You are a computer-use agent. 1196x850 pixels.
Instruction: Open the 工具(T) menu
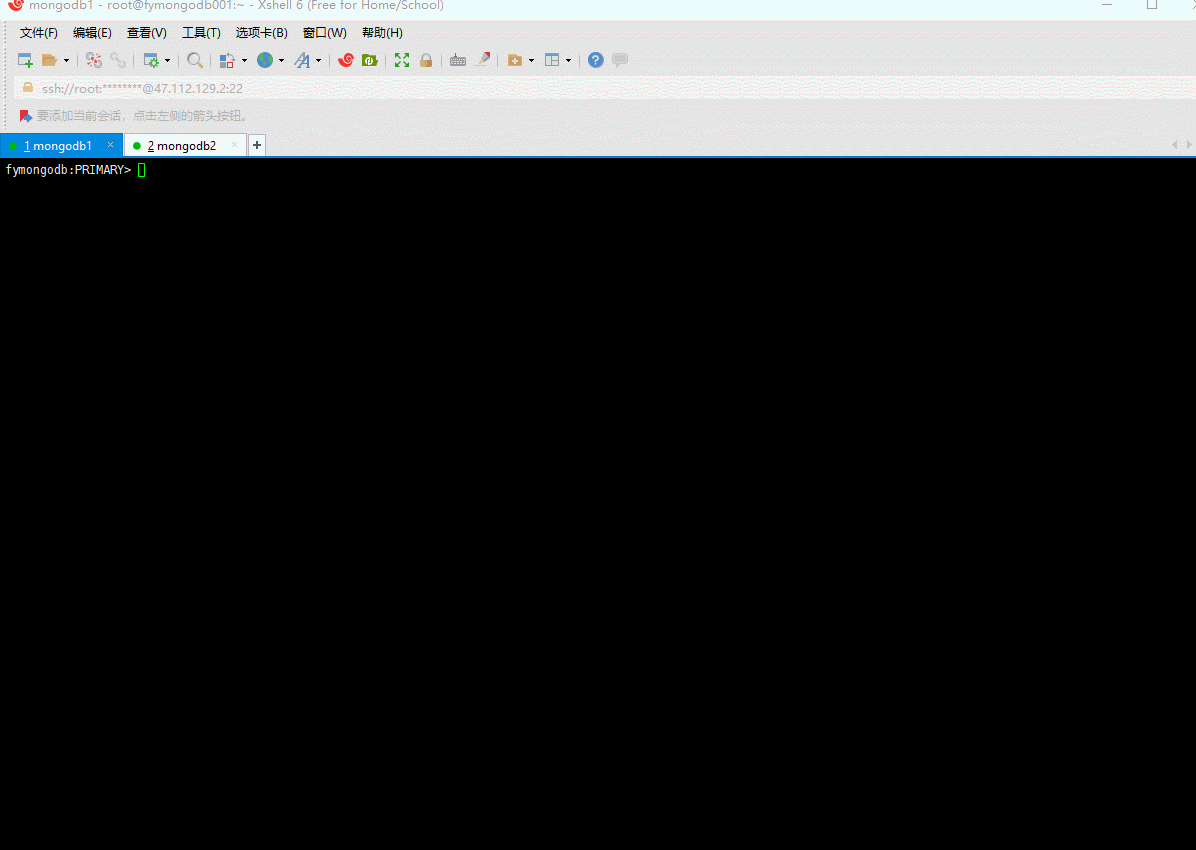(x=201, y=32)
